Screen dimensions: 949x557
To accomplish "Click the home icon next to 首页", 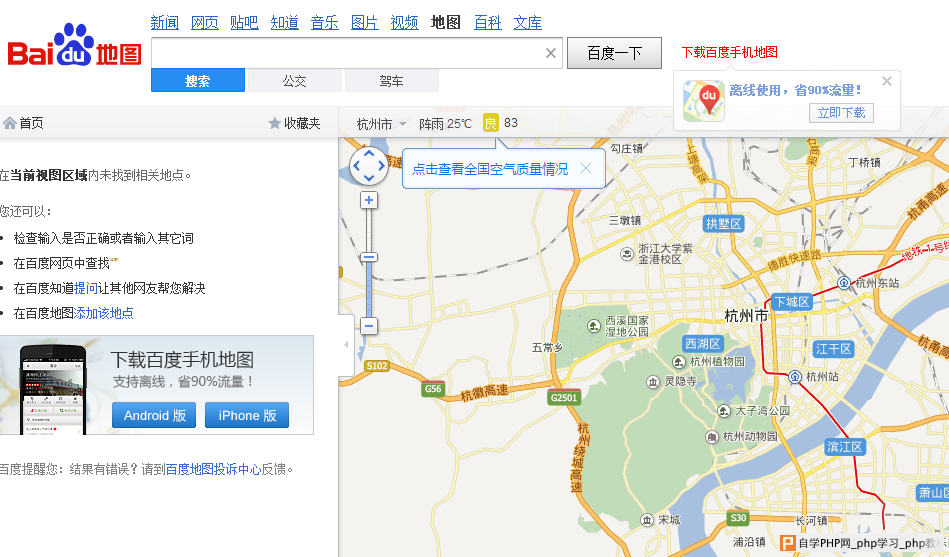I will pyautogui.click(x=10, y=124).
